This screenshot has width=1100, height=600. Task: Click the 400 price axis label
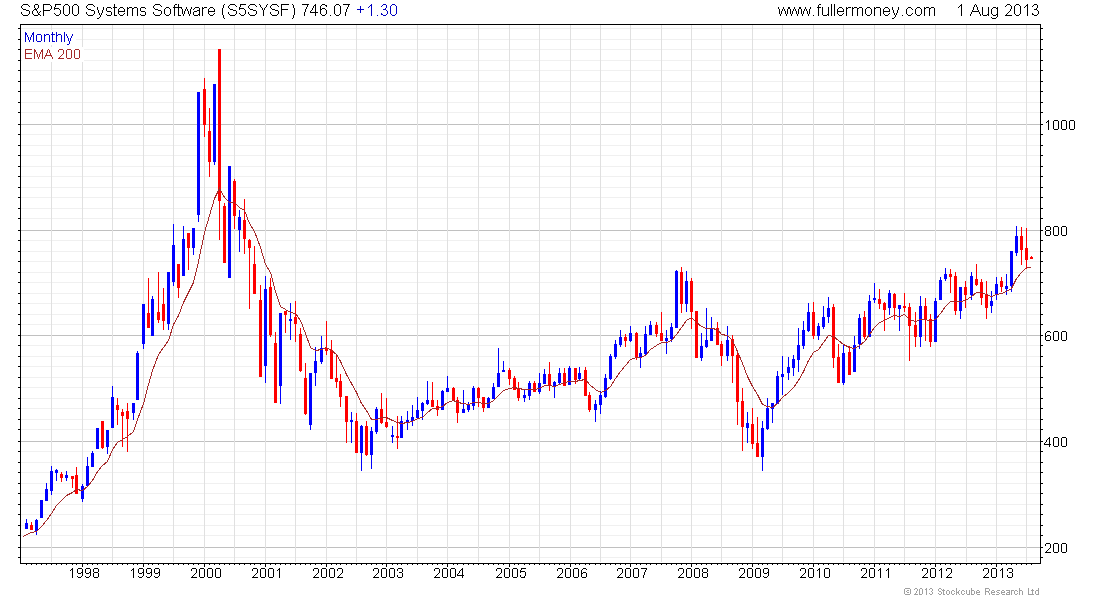[1057, 442]
